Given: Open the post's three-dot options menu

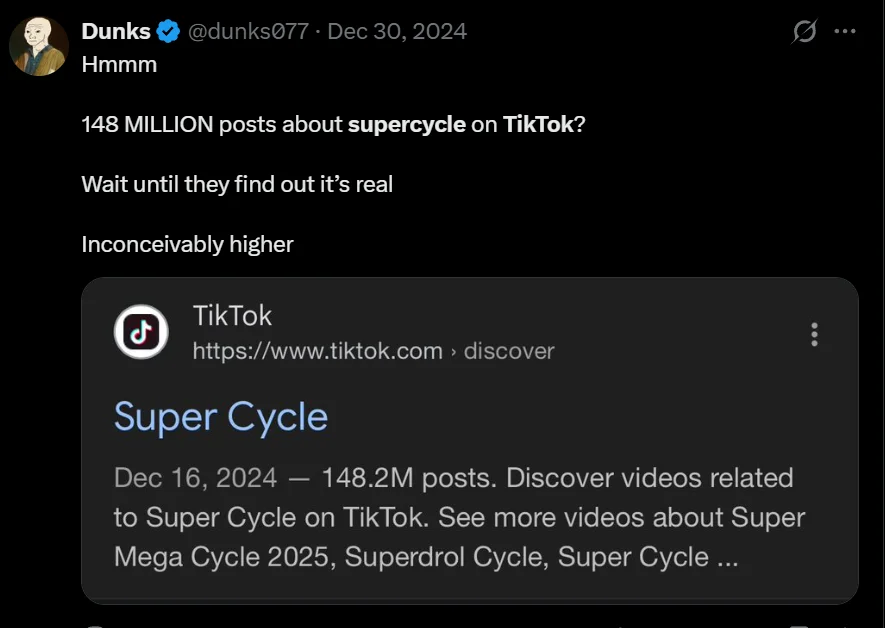Looking at the screenshot, I should 846,31.
